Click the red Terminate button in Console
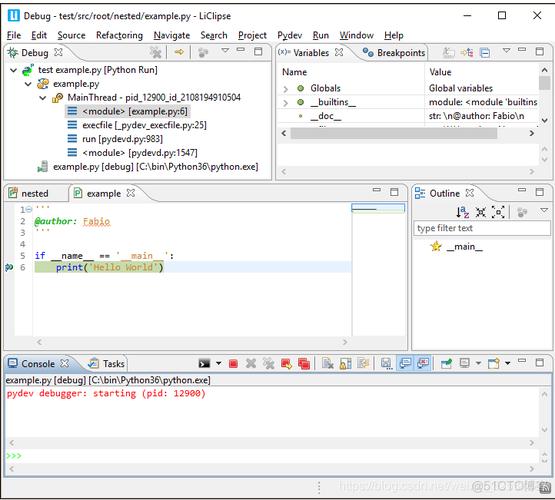Viewport: 555px width, 500px height. pos(233,364)
